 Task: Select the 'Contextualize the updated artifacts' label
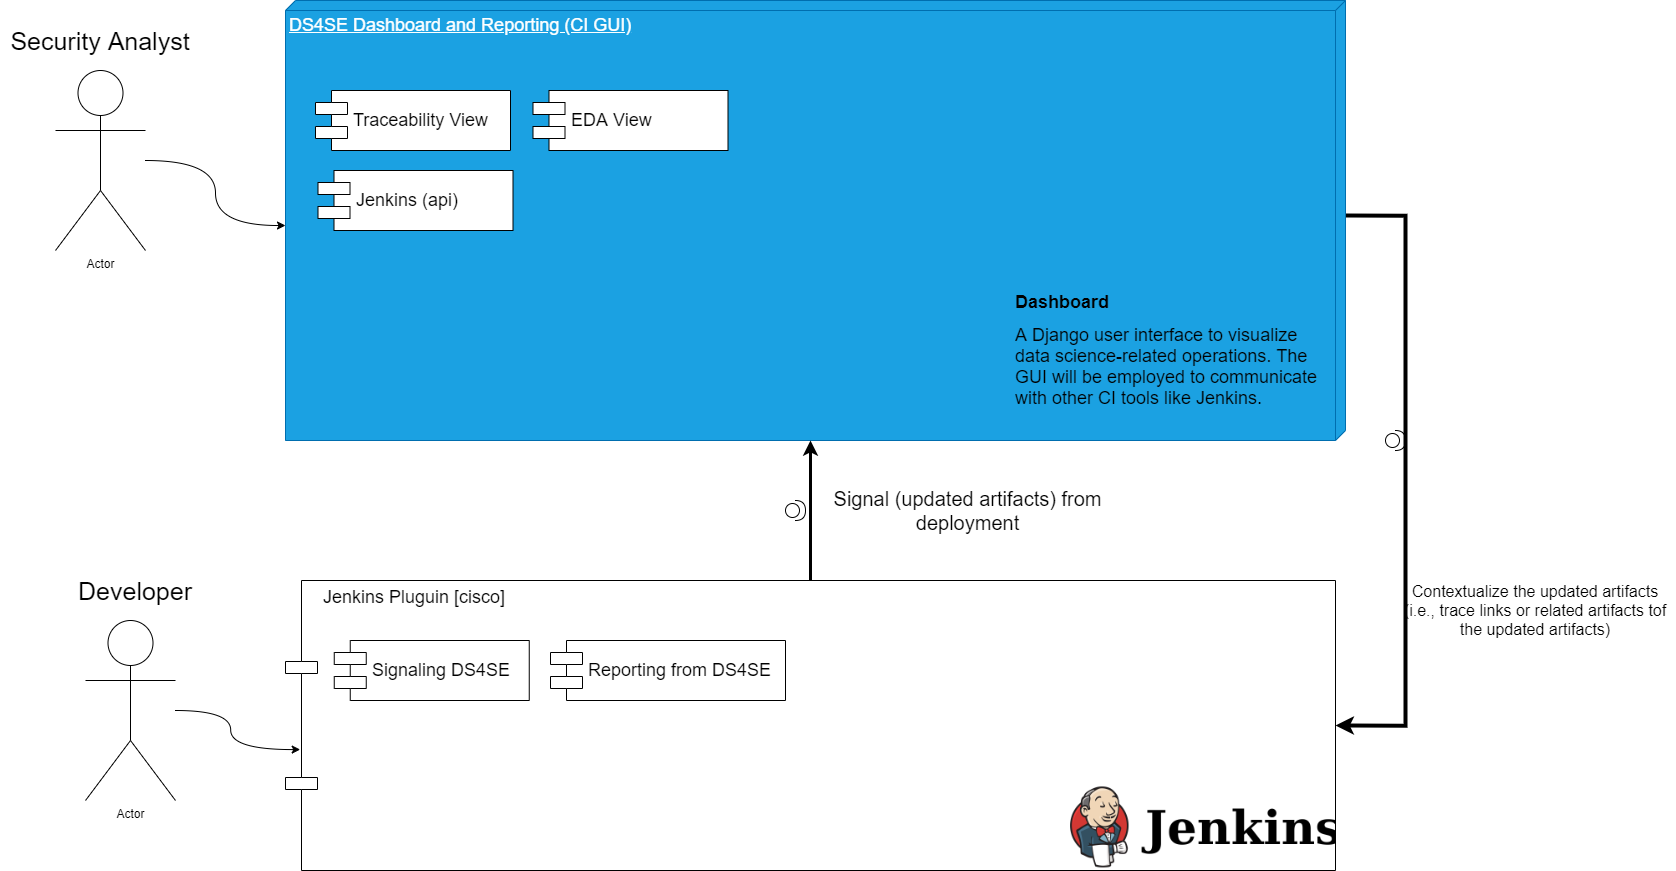pos(1535,610)
